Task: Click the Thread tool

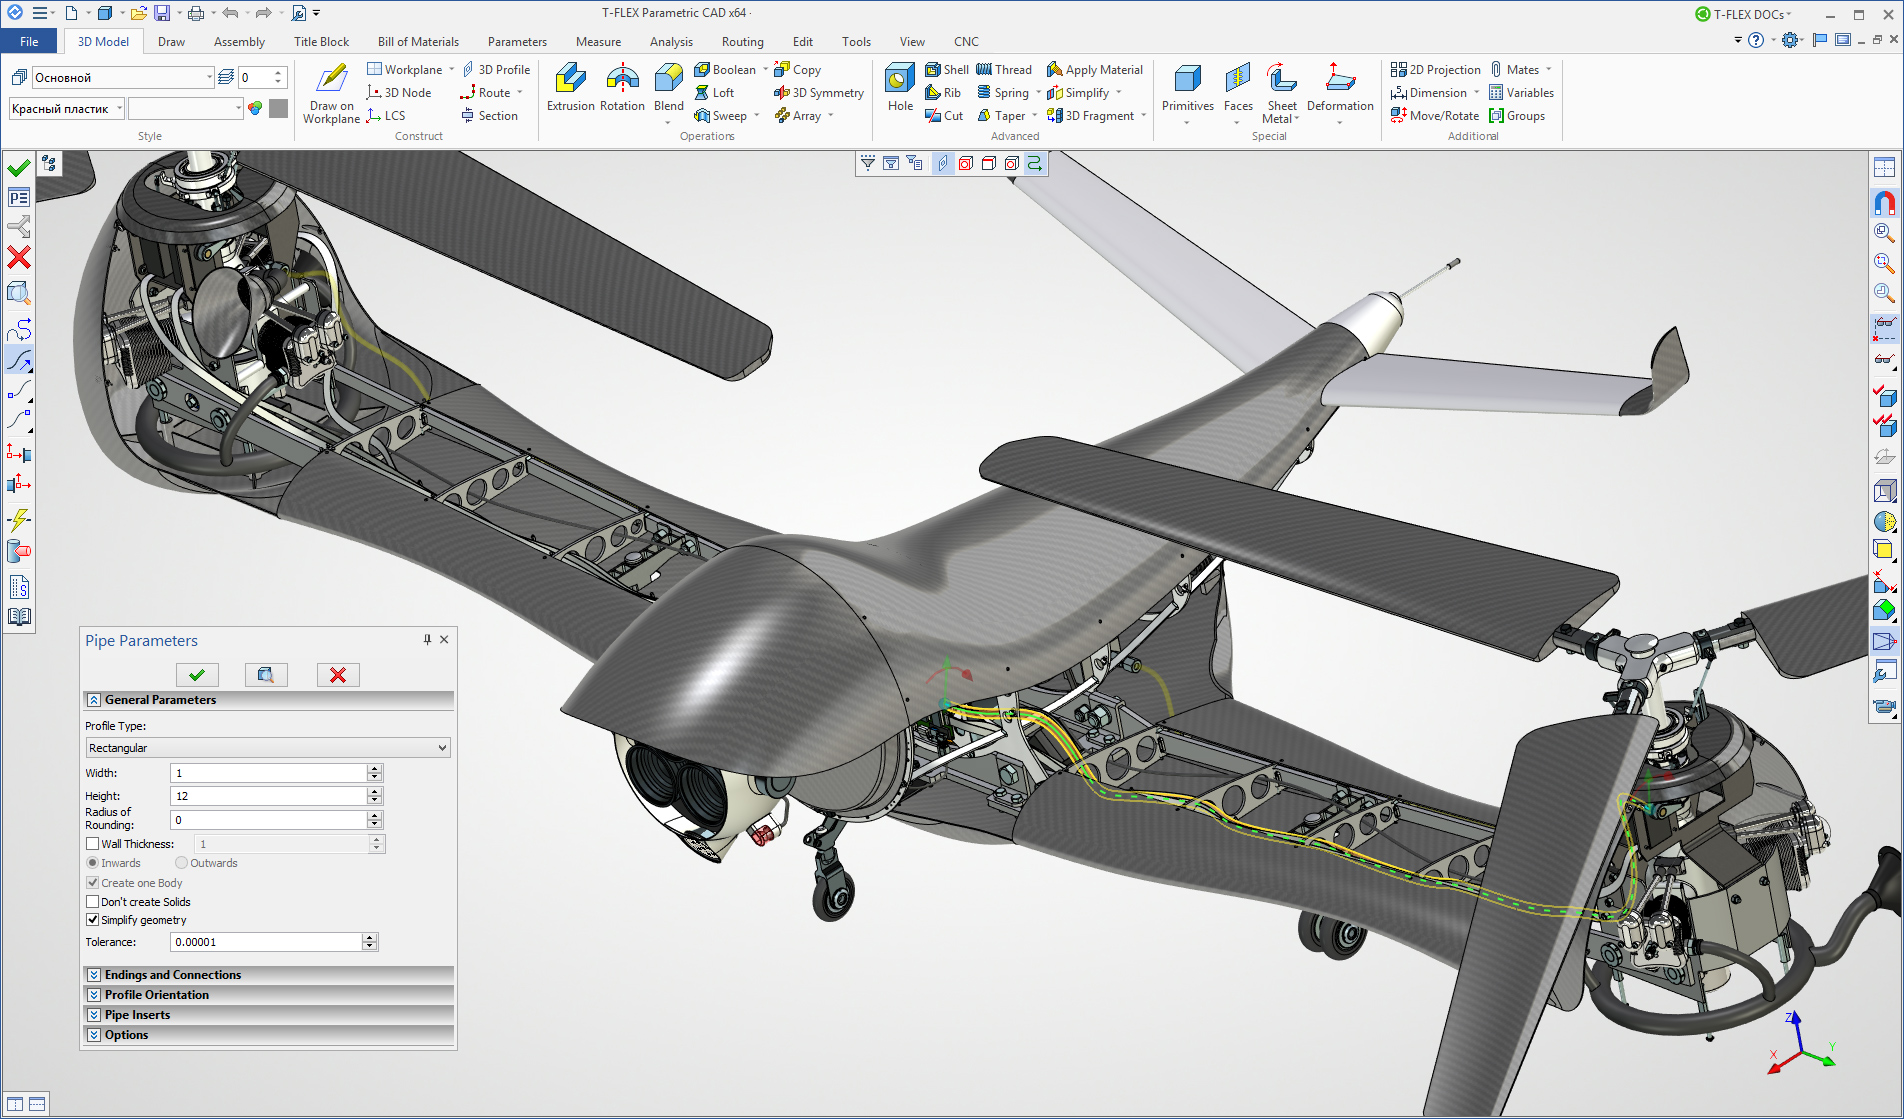Action: [x=1004, y=70]
